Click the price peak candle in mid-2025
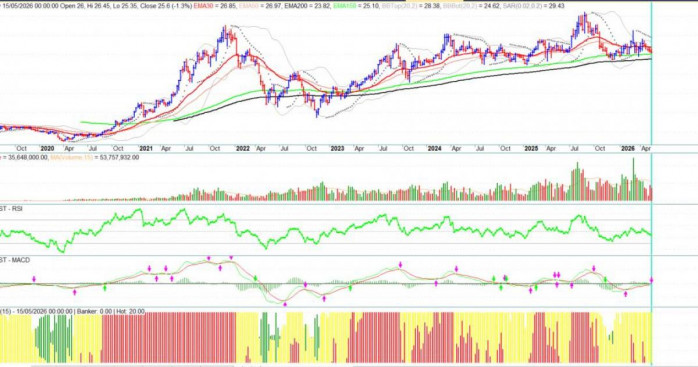 [584, 22]
